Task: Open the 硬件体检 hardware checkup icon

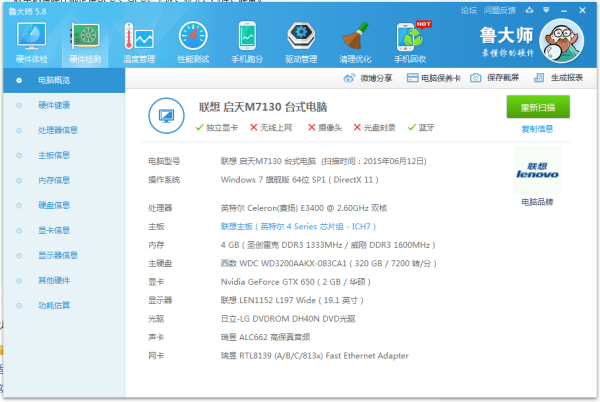Action: [x=31, y=42]
